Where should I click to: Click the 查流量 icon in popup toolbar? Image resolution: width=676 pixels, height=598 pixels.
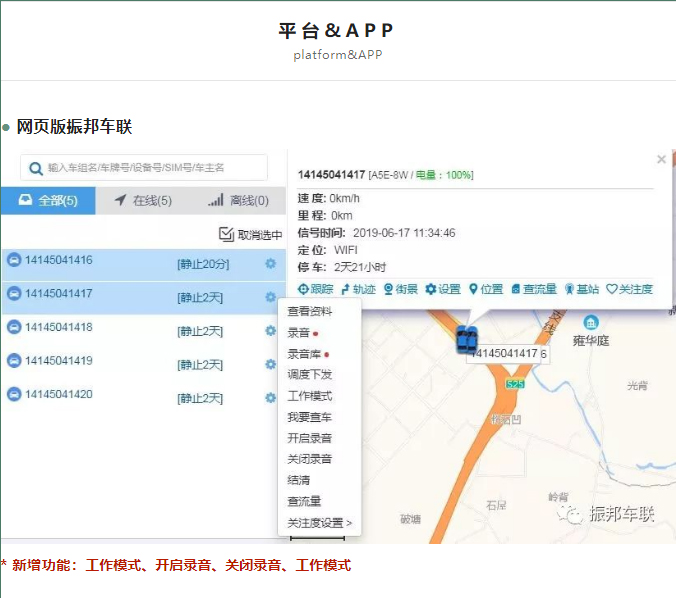click(516, 289)
